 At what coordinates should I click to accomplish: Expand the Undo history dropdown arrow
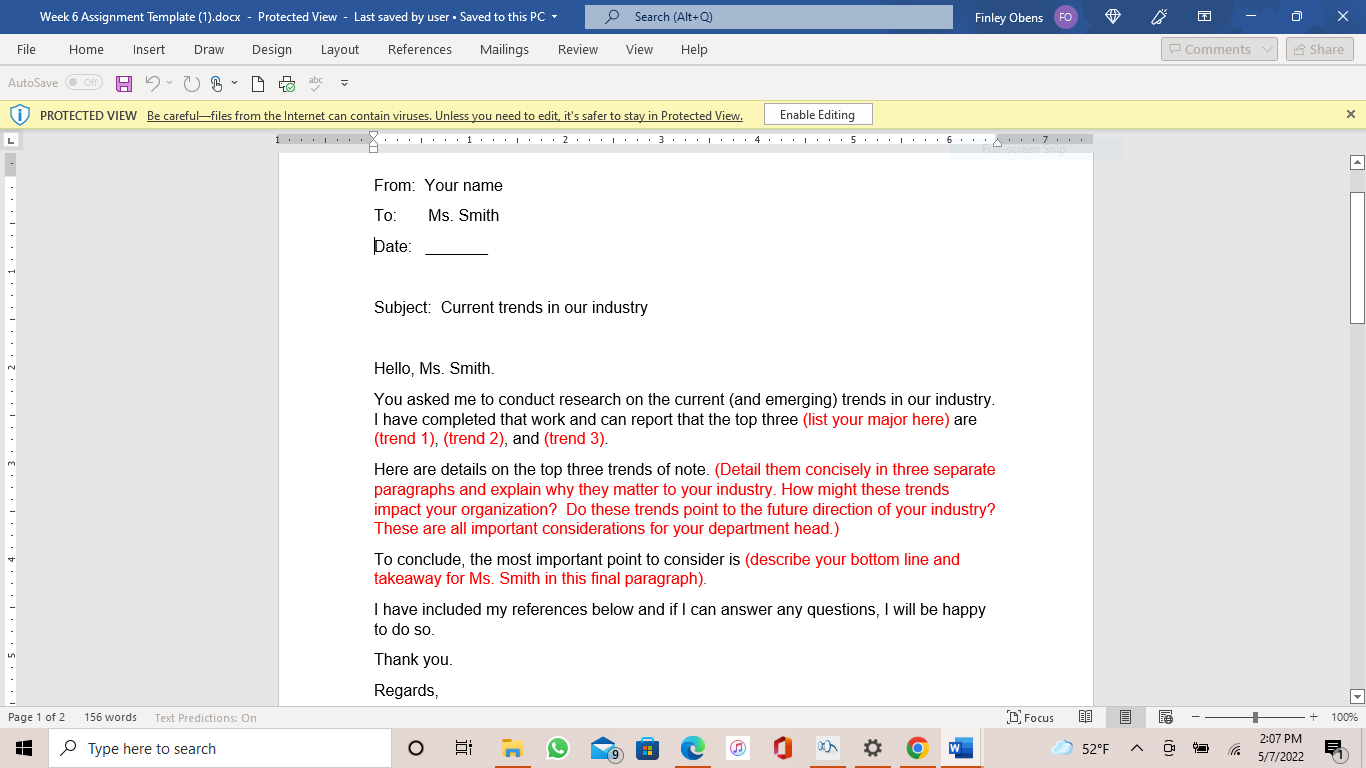coord(169,83)
